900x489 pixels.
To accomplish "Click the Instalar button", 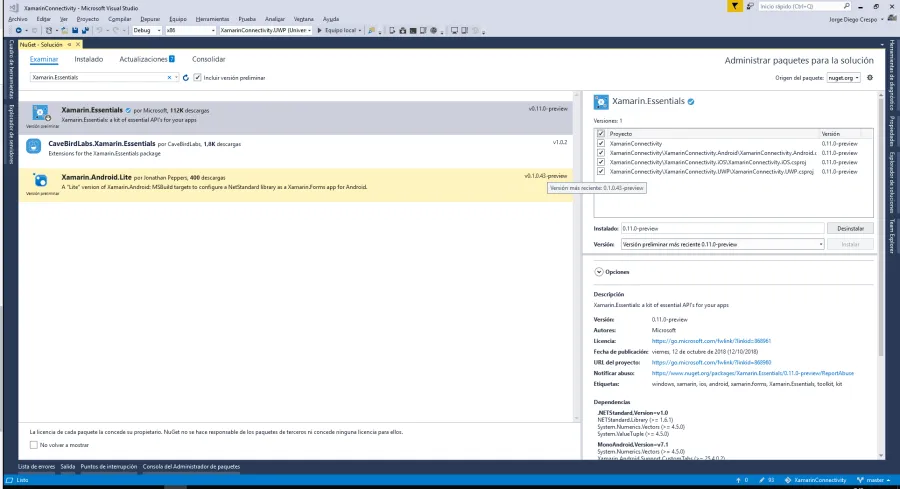I will 850,244.
